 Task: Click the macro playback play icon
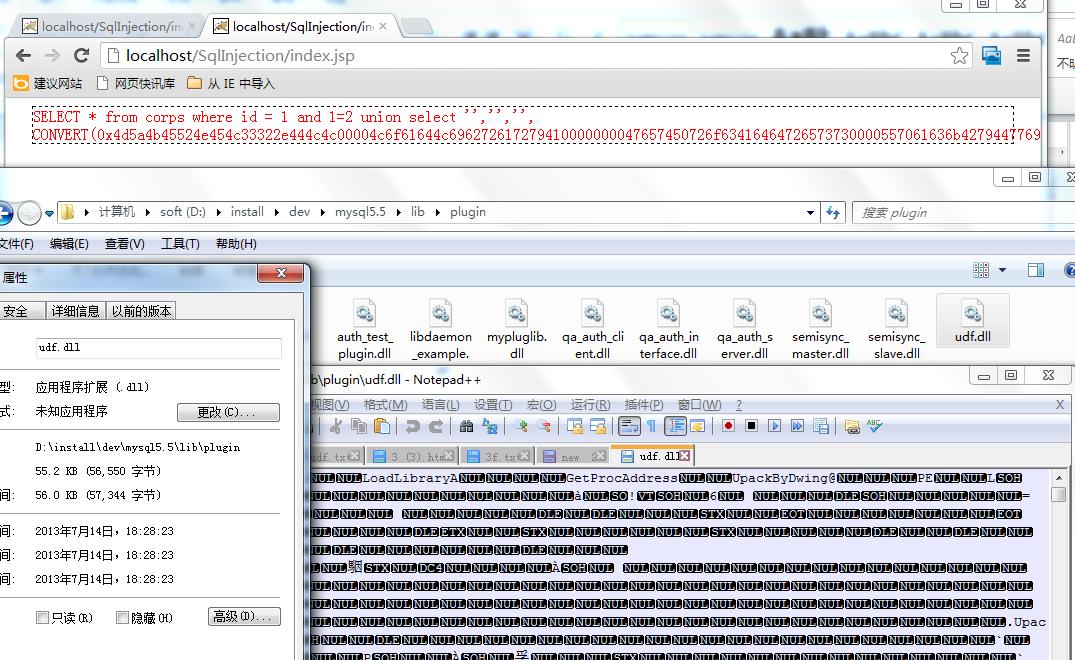(774, 426)
